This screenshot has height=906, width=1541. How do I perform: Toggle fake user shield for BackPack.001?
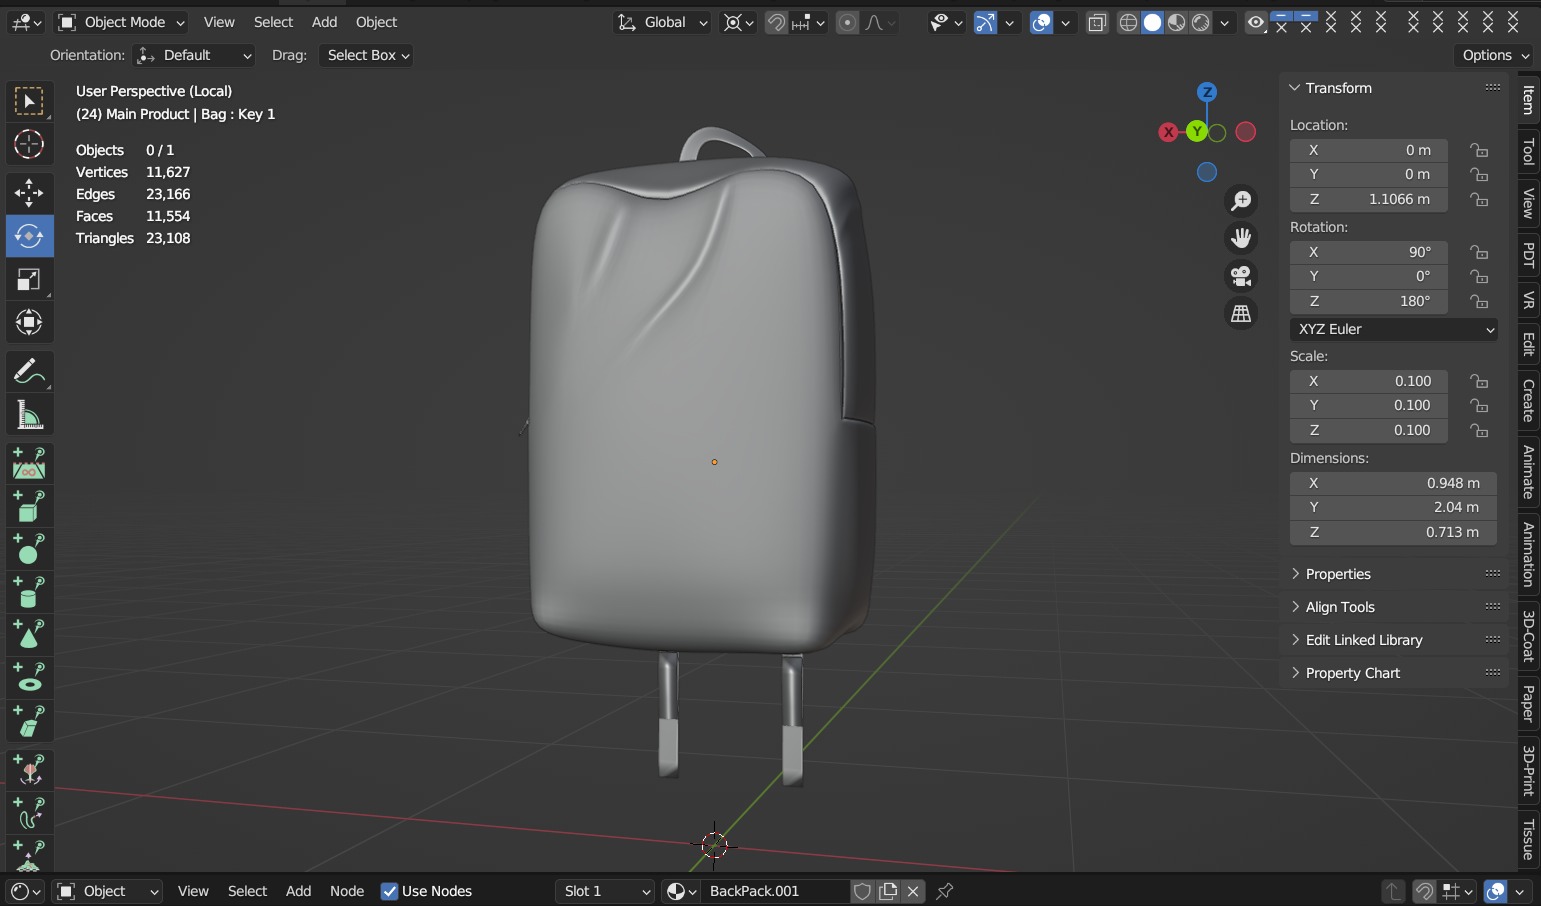(862, 891)
